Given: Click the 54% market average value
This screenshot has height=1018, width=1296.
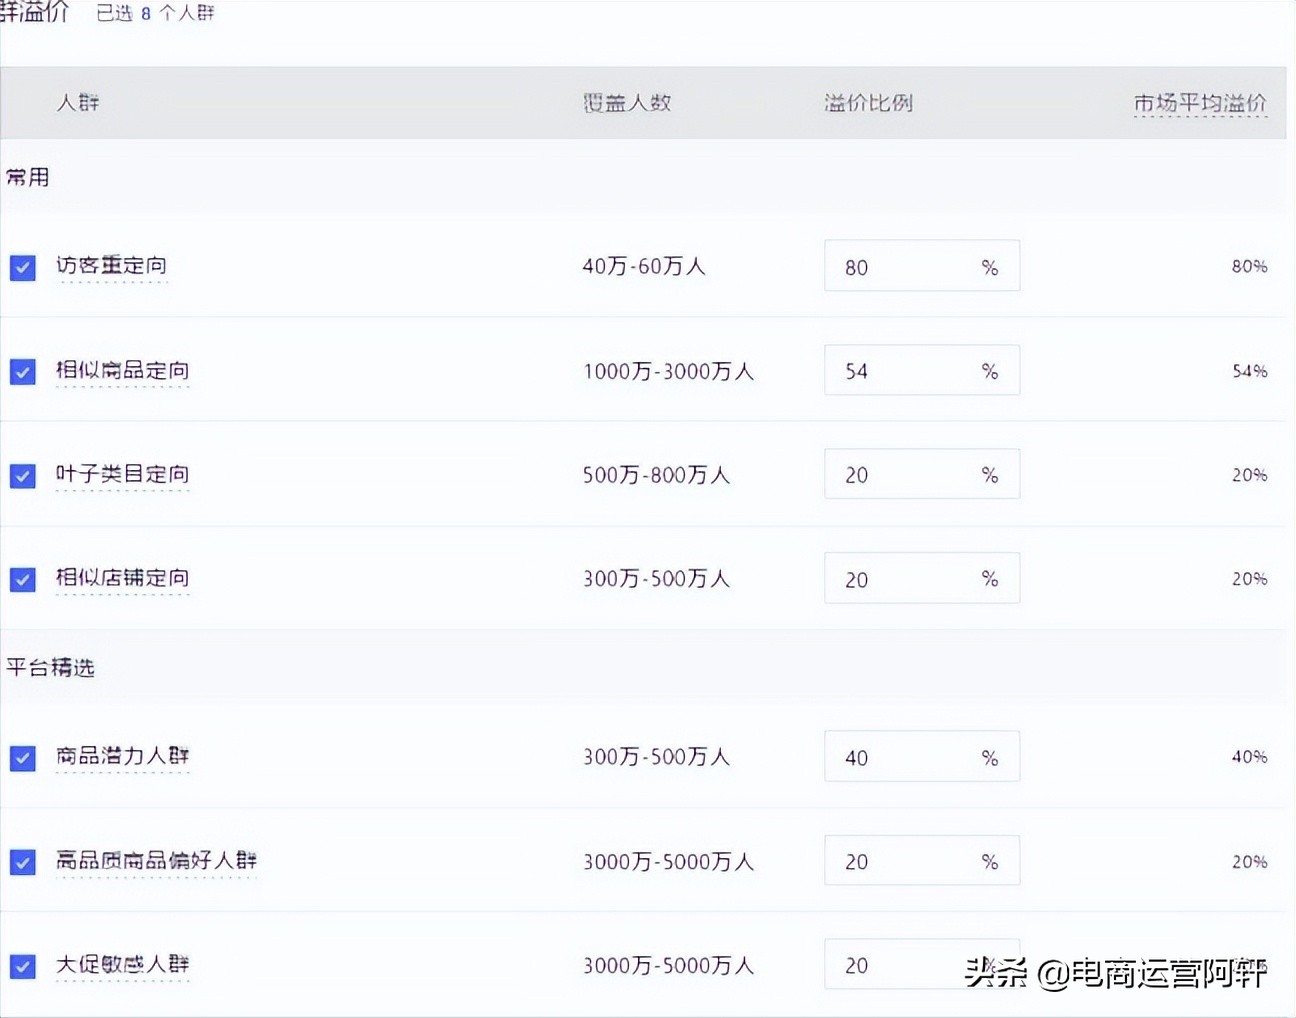Looking at the screenshot, I should coord(1249,371).
